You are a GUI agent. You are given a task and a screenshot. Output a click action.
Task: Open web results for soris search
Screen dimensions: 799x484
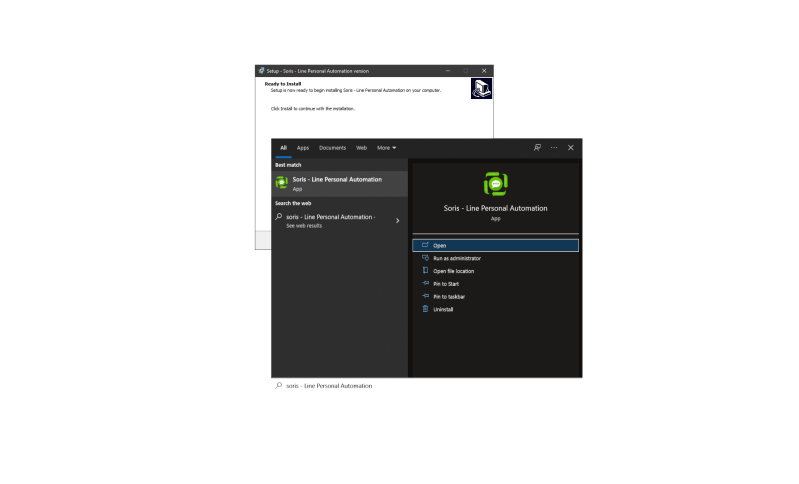pyautogui.click(x=339, y=221)
